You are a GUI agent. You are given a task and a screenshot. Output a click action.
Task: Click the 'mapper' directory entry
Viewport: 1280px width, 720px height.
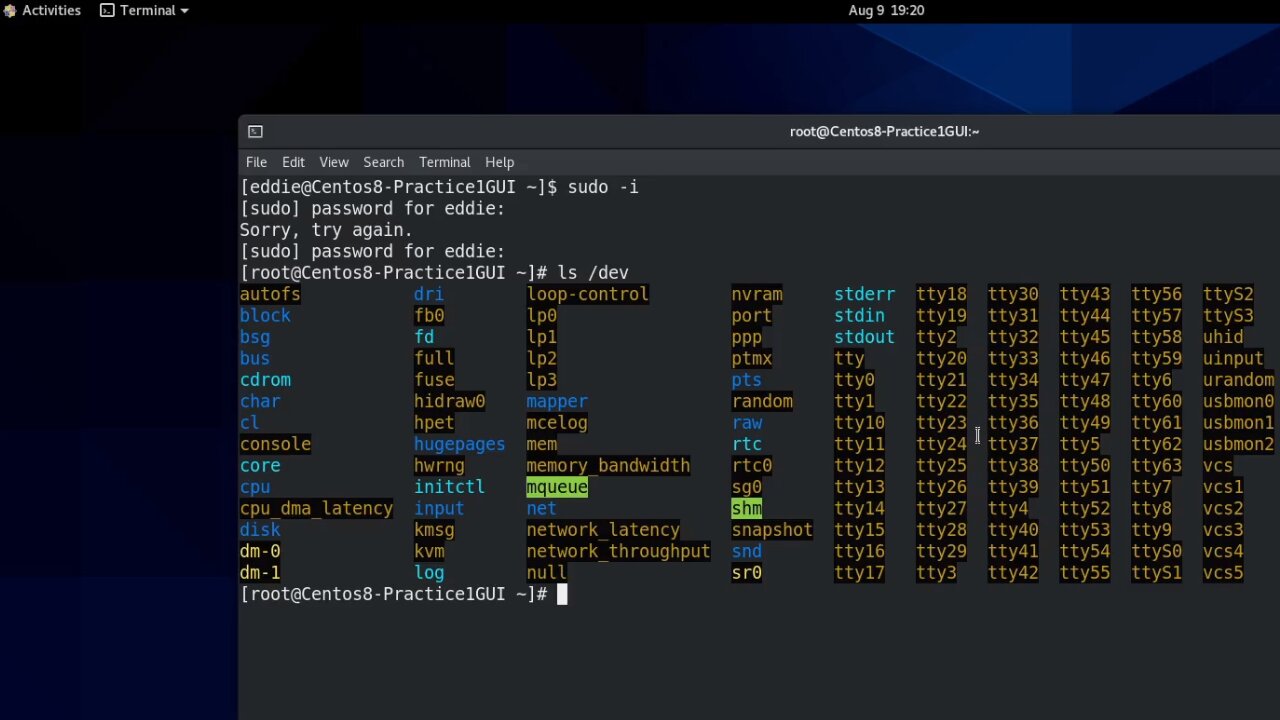point(557,401)
